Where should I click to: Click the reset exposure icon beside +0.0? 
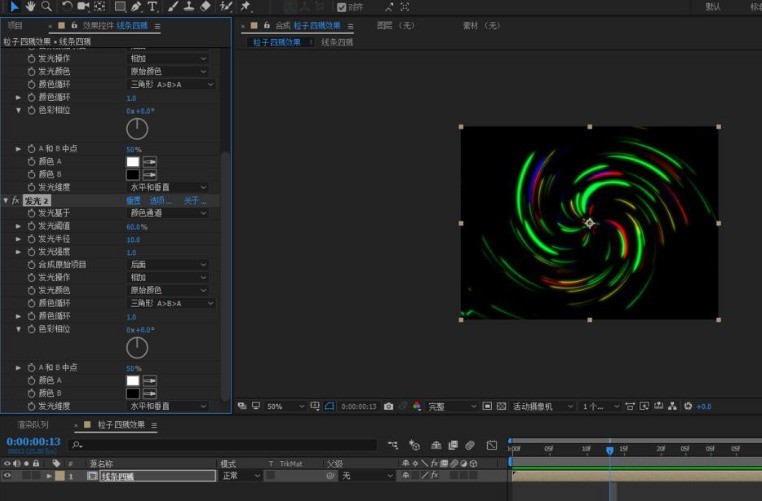pos(688,406)
